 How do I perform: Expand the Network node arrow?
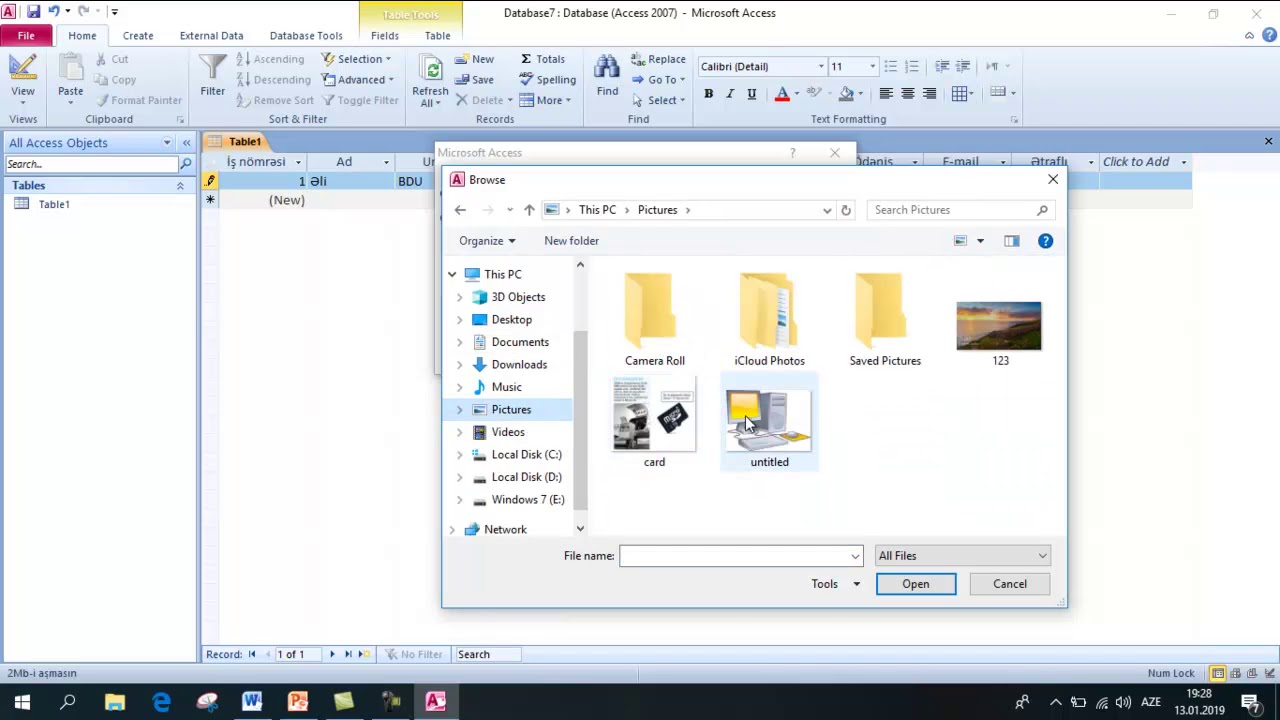[452, 530]
